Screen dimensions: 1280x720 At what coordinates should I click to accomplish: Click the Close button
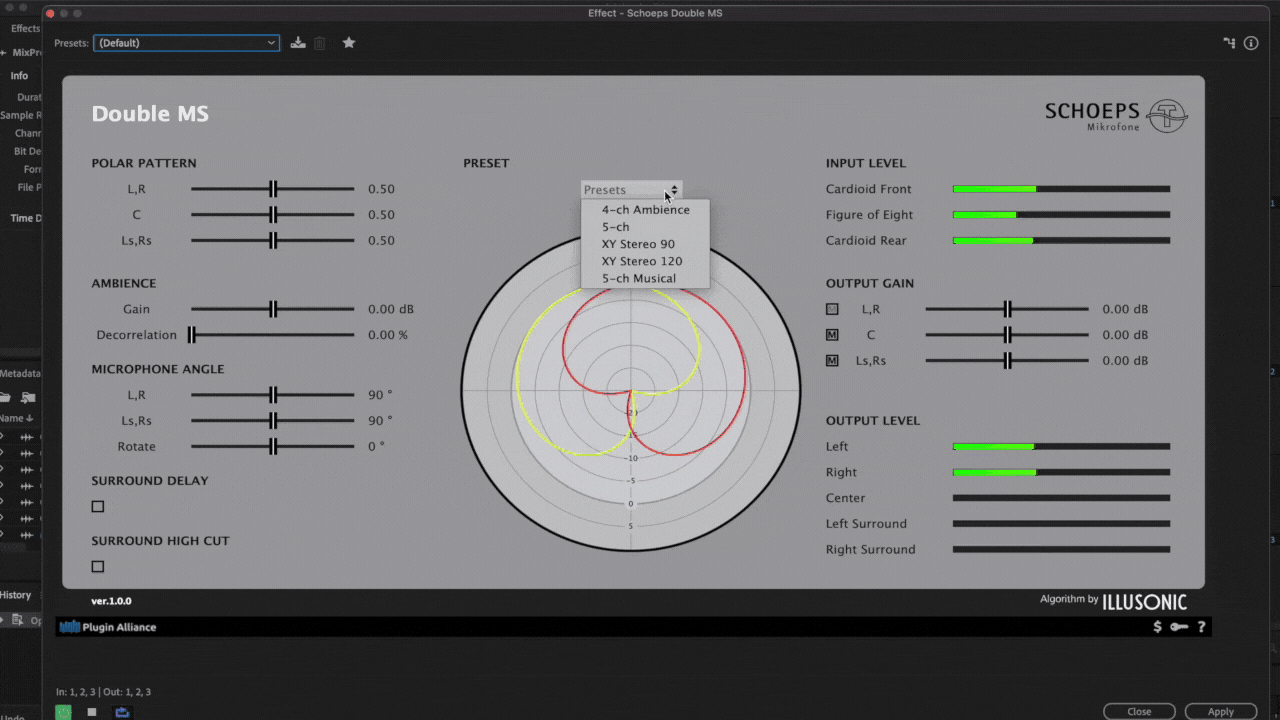click(1139, 712)
